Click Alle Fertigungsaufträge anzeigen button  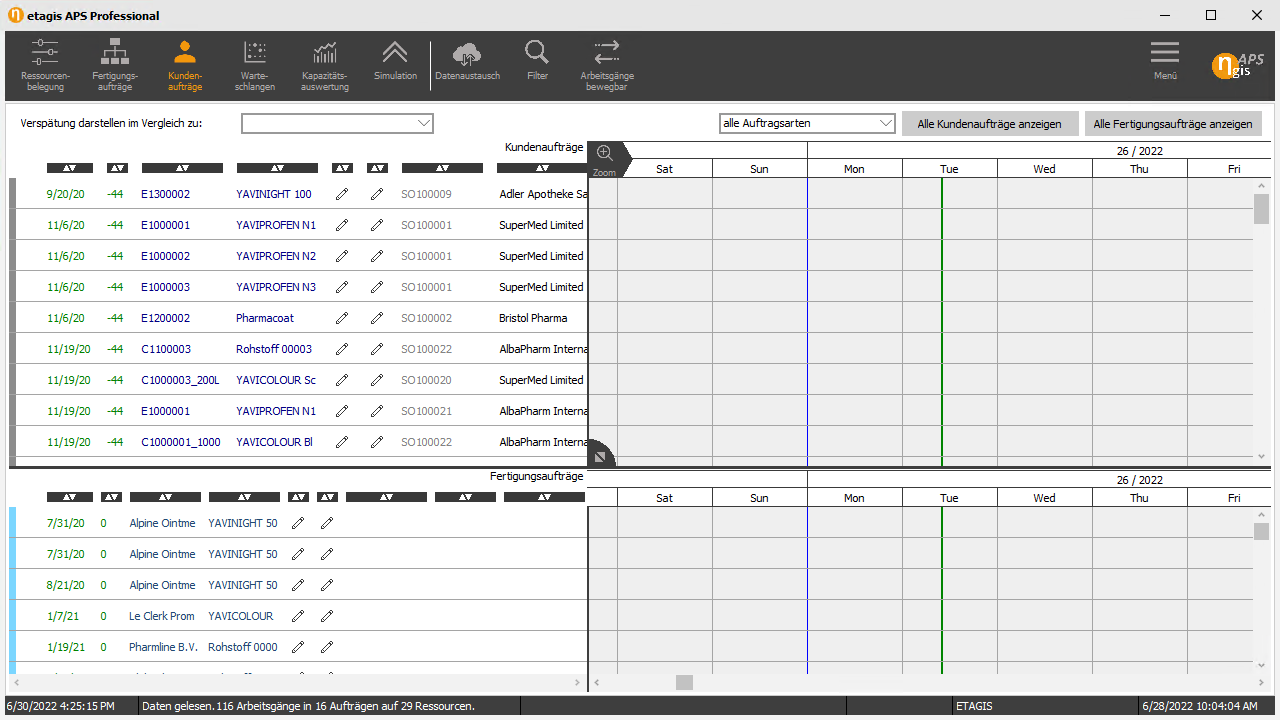coord(1172,124)
